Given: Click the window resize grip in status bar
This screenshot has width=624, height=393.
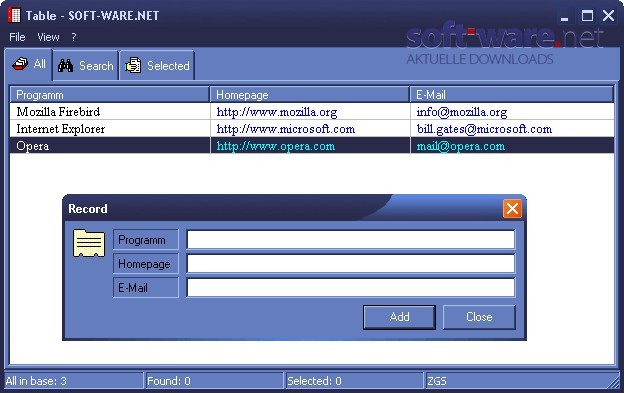Looking at the screenshot, I should point(613,382).
